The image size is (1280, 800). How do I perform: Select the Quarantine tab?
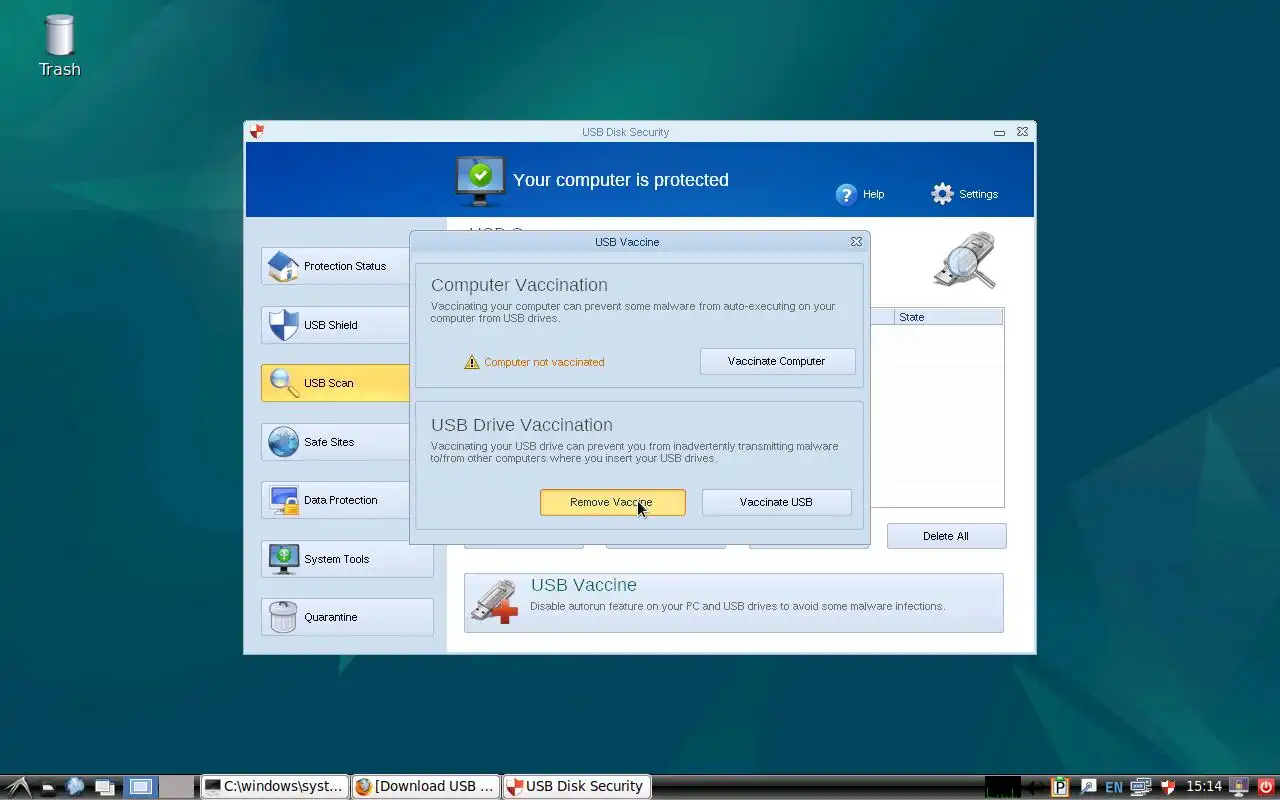pos(347,617)
